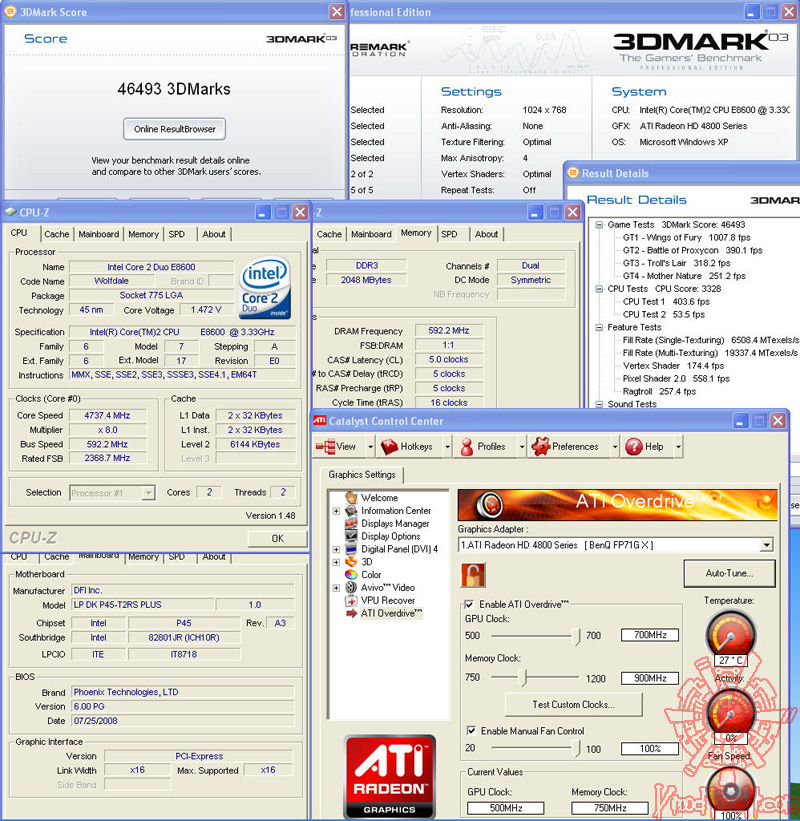Select Sound Tests in Result Details
This screenshot has height=821, width=800.
631,404
